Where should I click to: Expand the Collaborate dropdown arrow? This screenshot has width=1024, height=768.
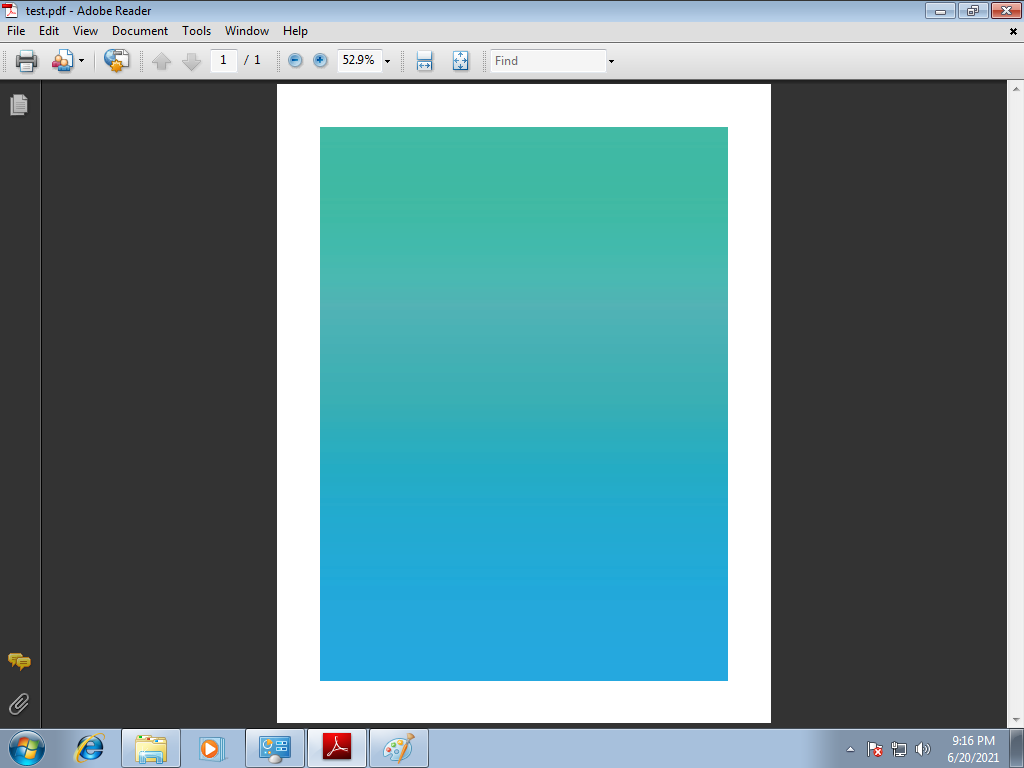click(x=81, y=61)
